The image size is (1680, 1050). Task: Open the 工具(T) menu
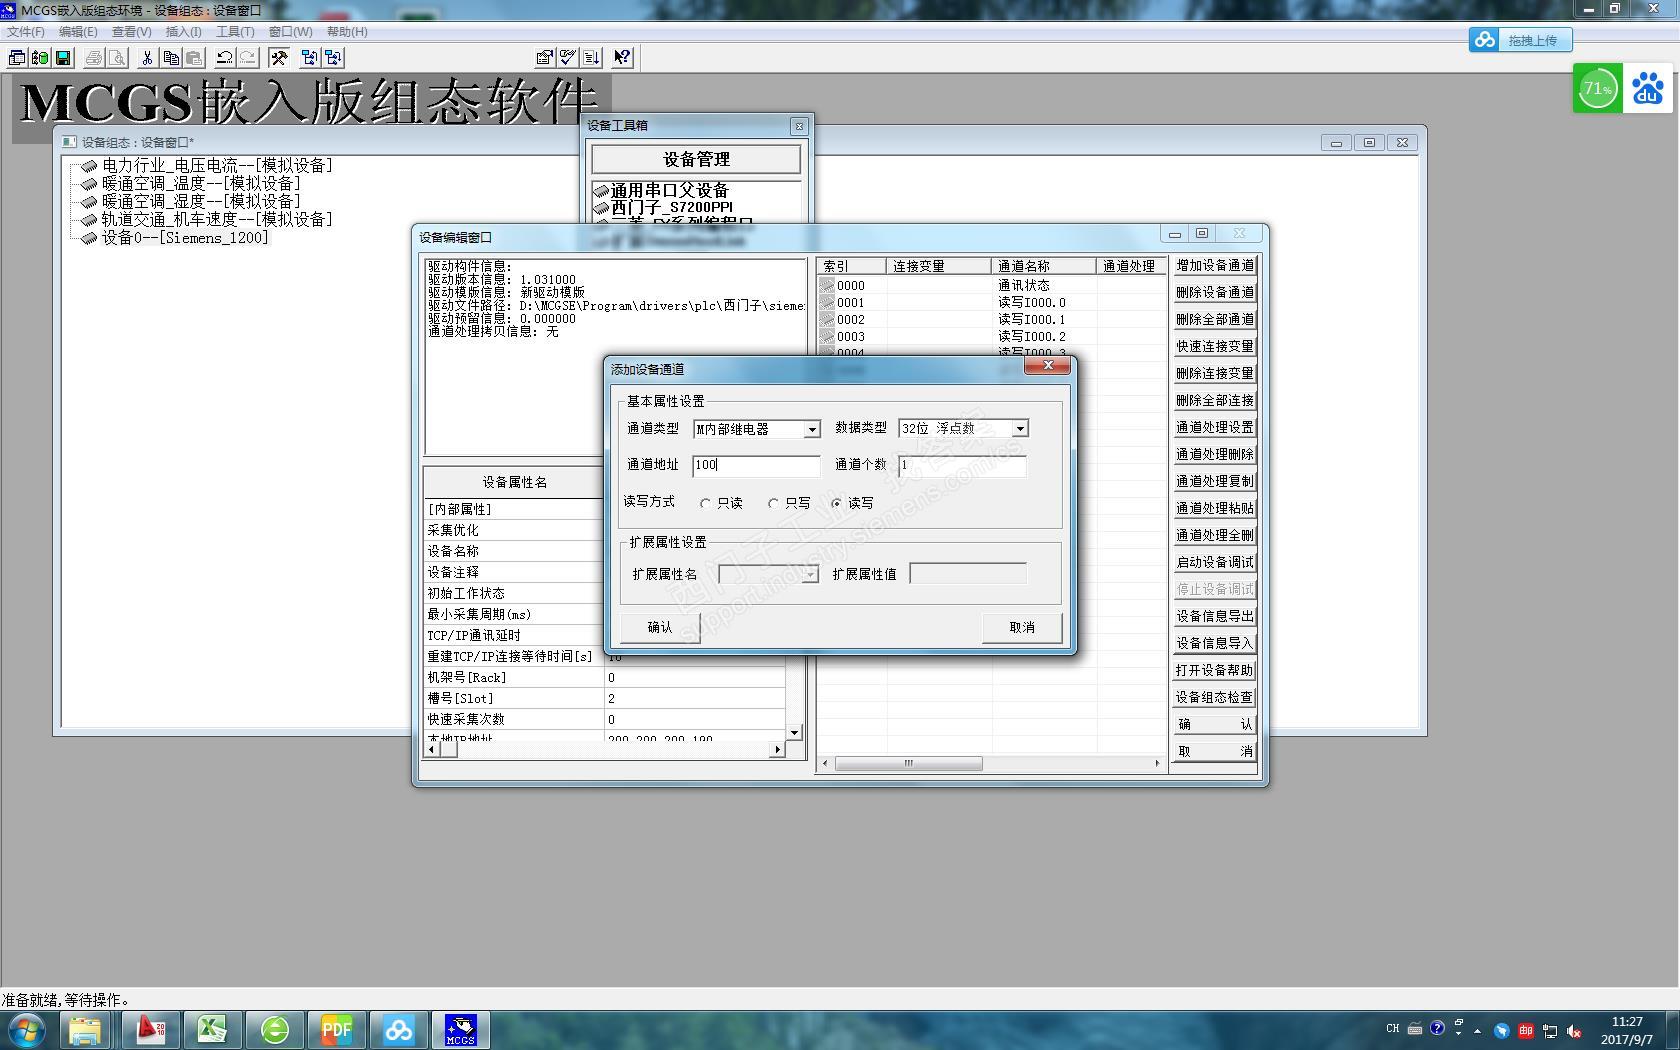coord(235,32)
